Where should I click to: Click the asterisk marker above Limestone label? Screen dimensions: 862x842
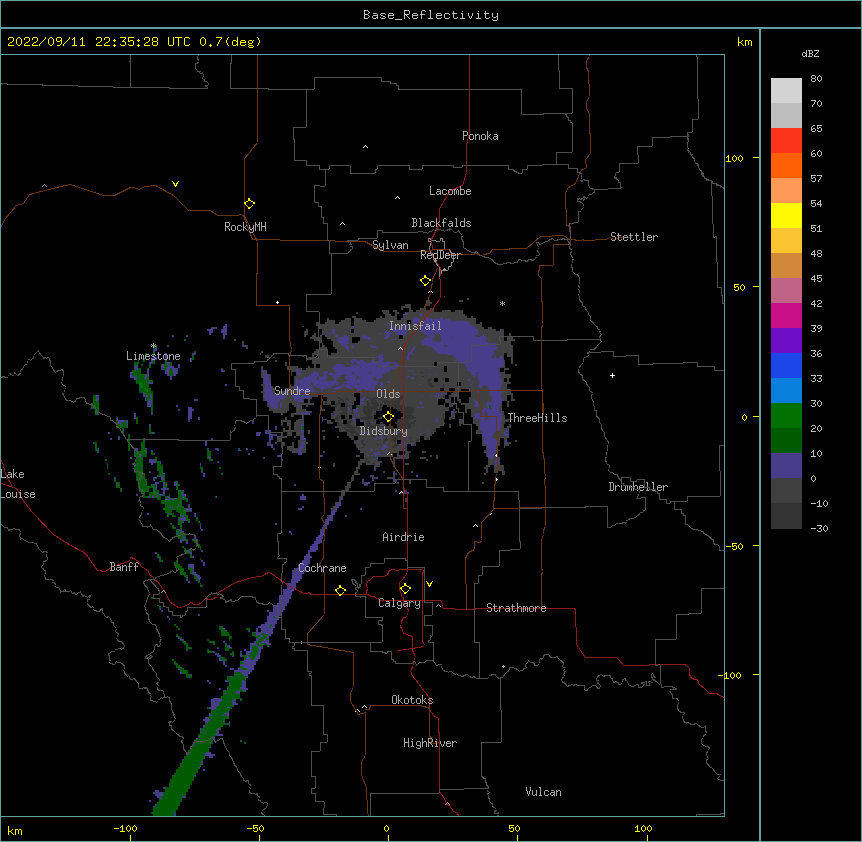tap(154, 346)
